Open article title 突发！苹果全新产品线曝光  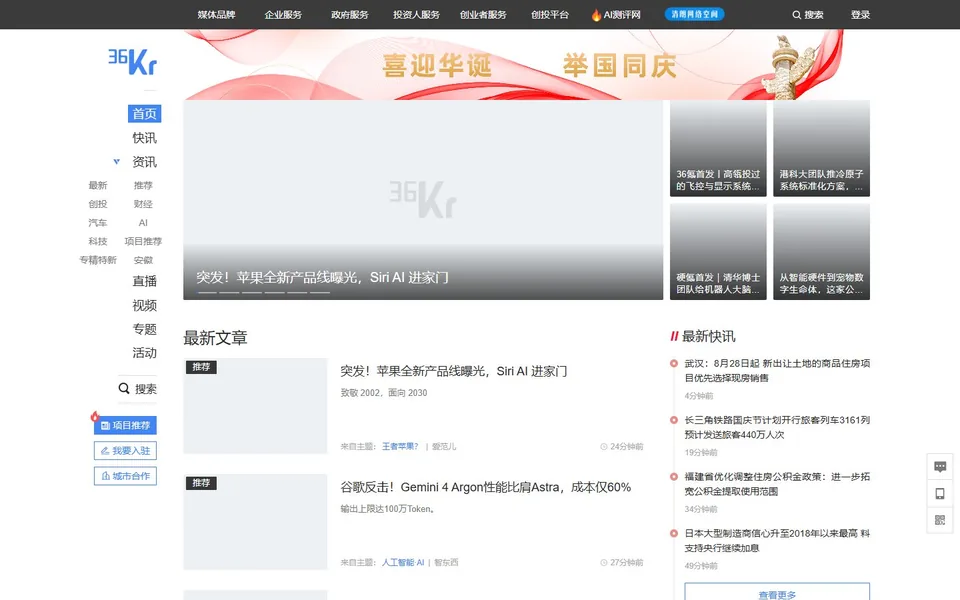454,371
